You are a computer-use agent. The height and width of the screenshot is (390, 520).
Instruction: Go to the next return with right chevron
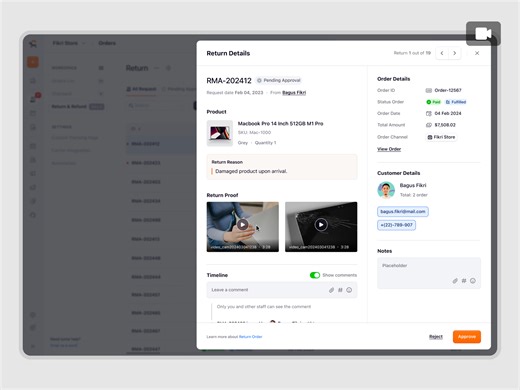[455, 53]
